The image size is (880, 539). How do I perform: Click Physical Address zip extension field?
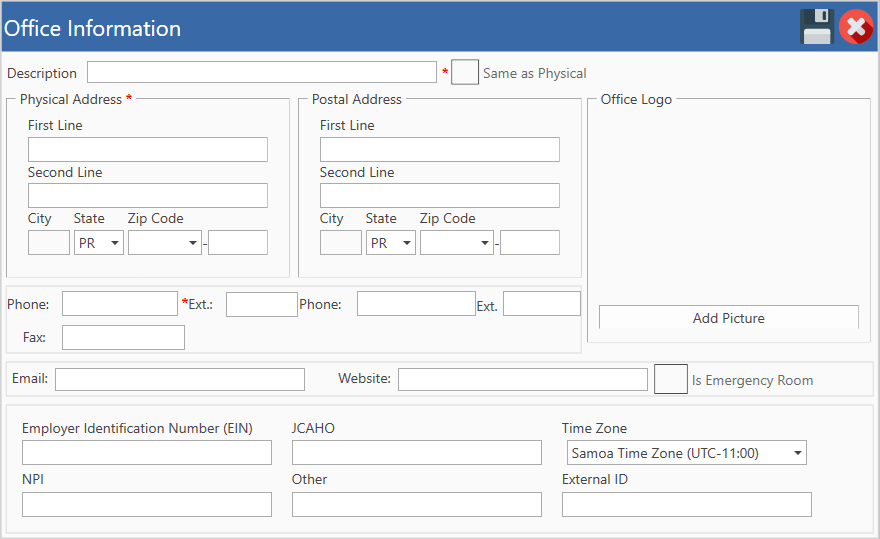point(238,243)
